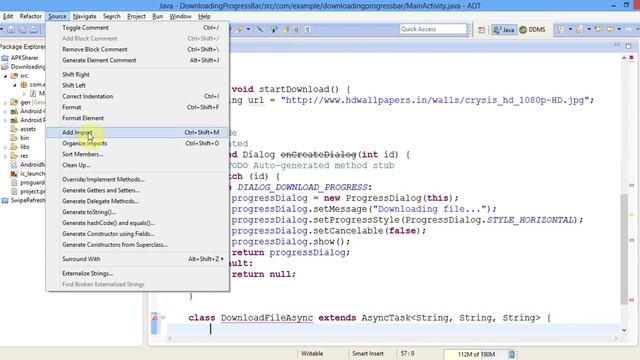Screen dimensions: 640x360
Task: Choose Toggle Comment in Source menu
Action: [x=138, y=28]
